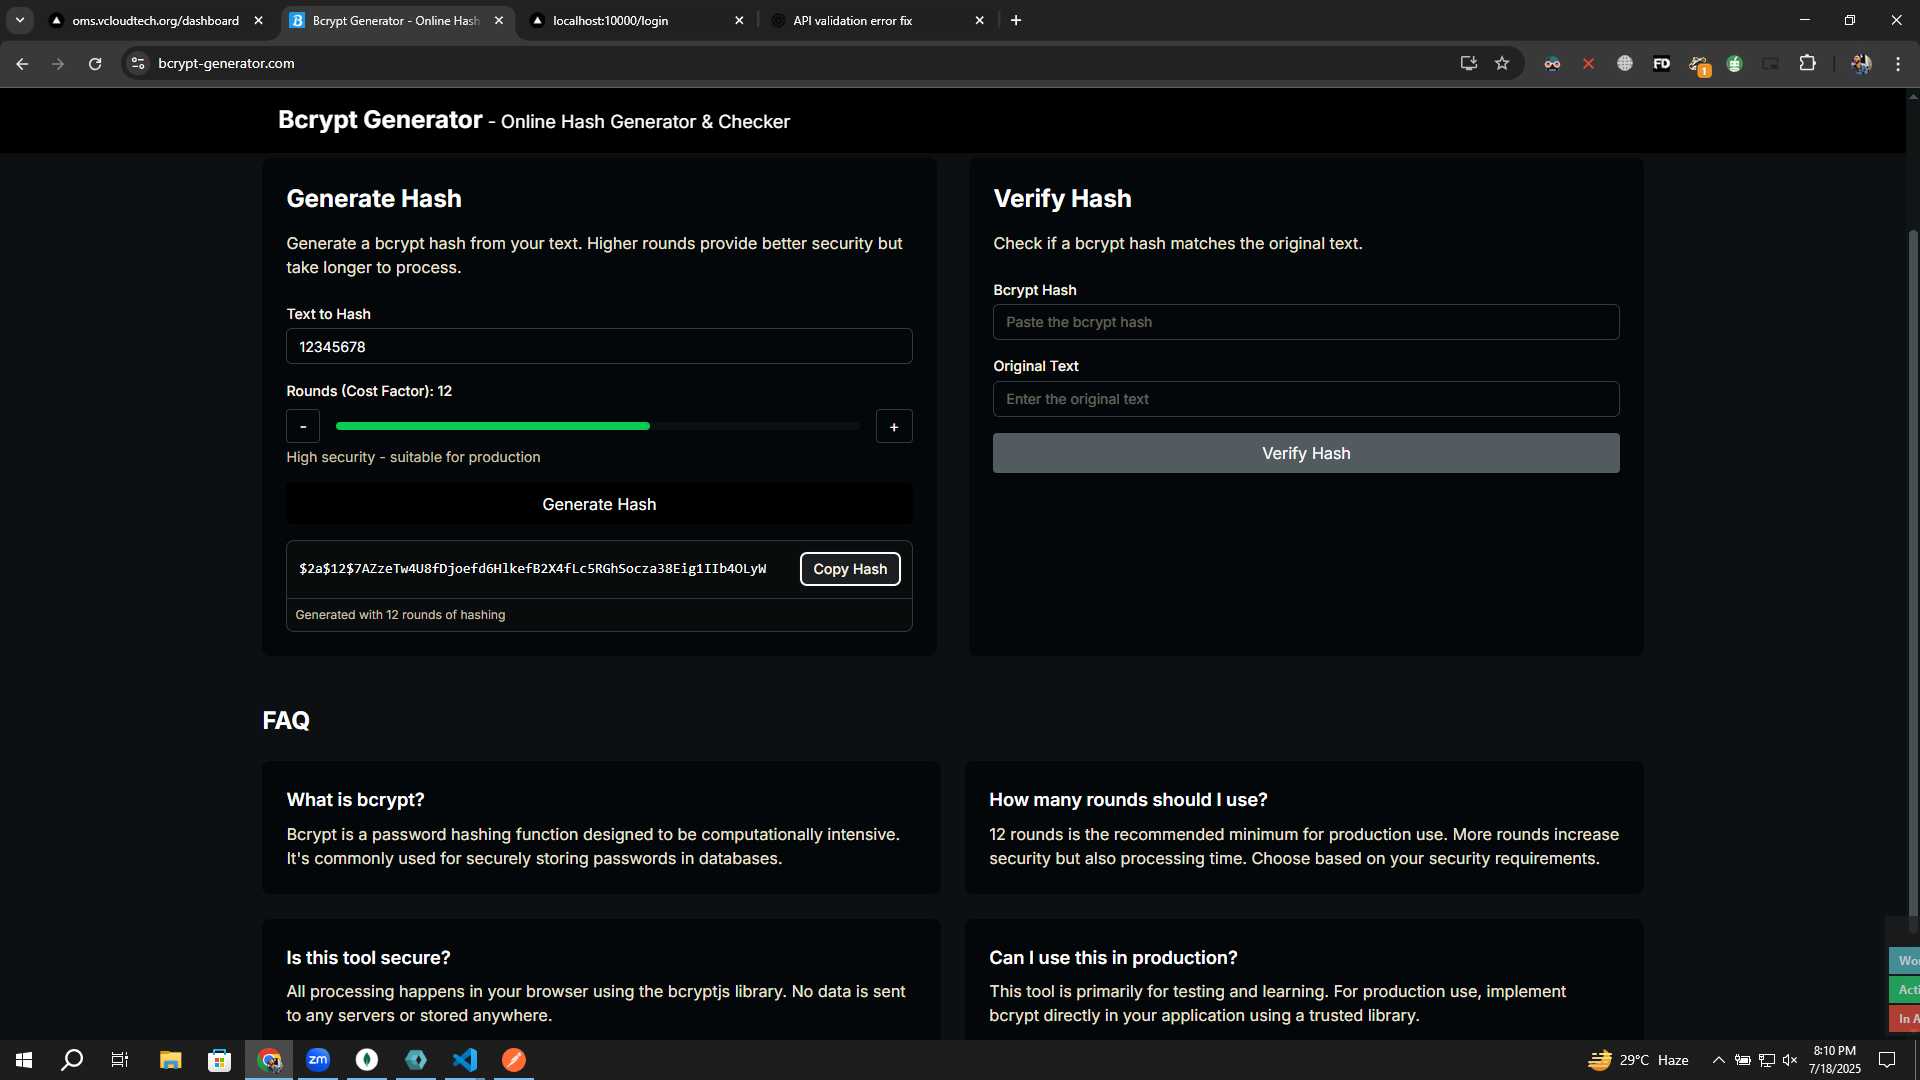Click the green rounds cost factor slider
This screenshot has height=1080, width=1920.
[598, 426]
